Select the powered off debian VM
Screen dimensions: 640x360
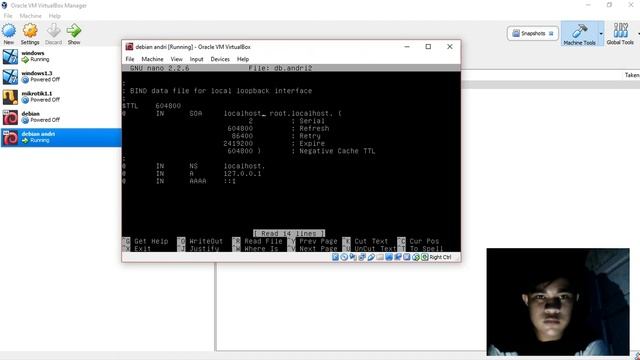(61, 117)
